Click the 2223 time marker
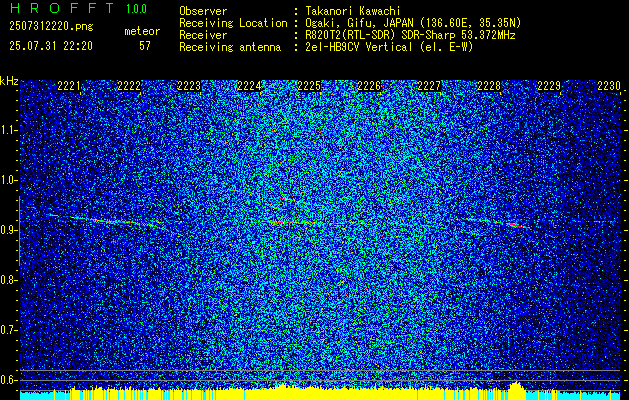The width and height of the screenshot is (629, 400). (x=189, y=86)
